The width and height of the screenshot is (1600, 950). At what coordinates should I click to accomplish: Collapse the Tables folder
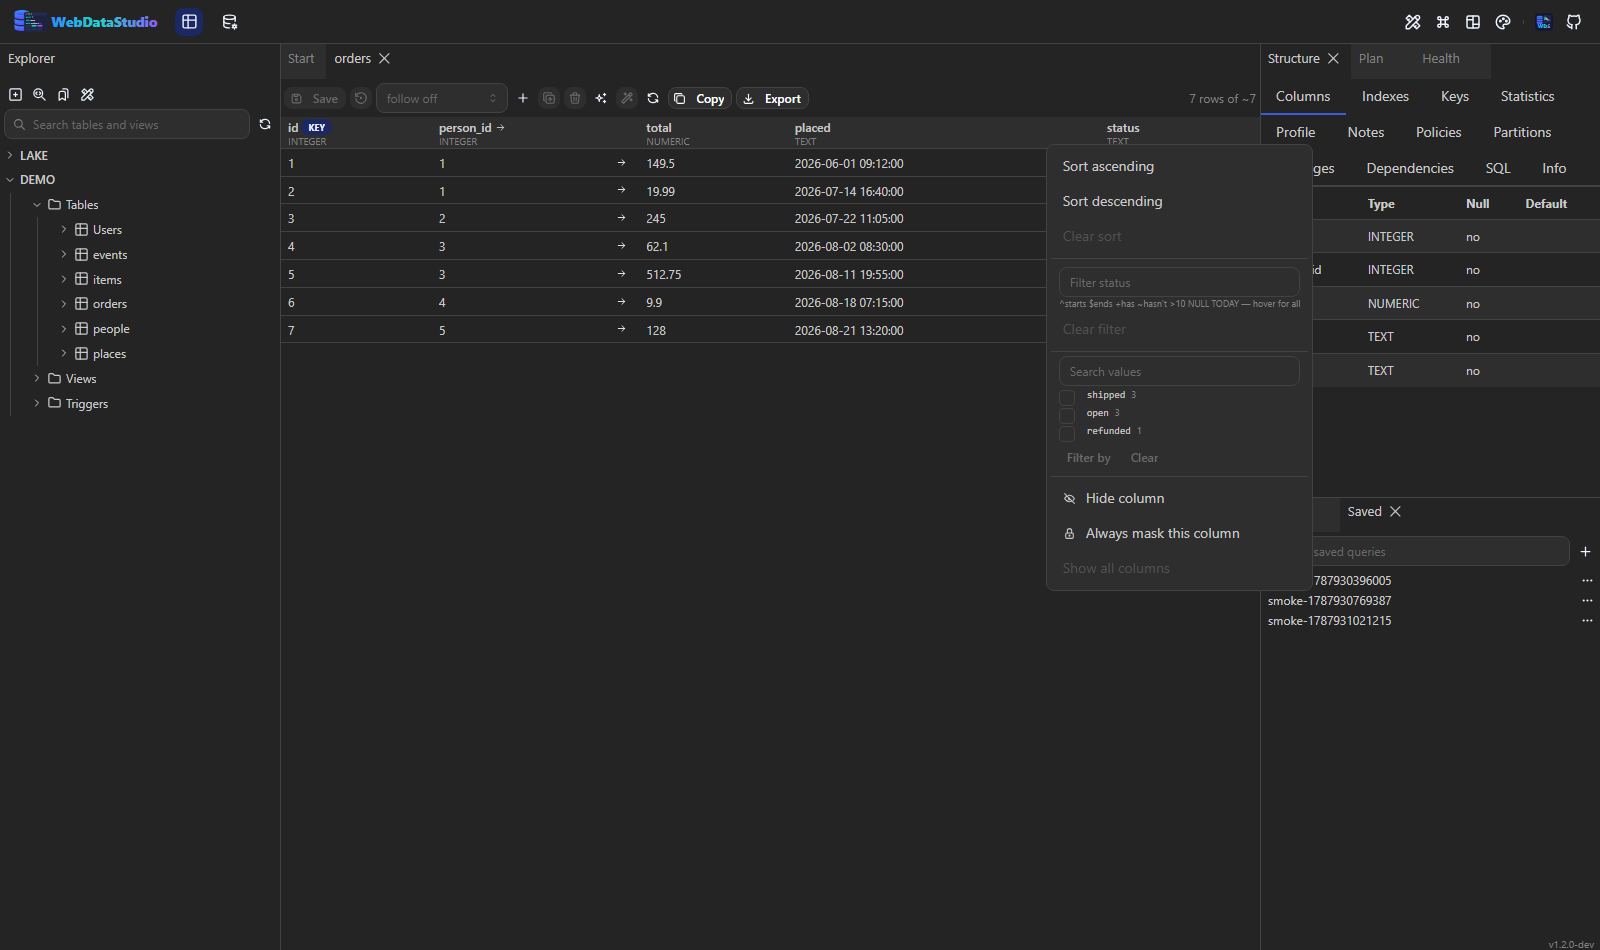tap(37, 205)
